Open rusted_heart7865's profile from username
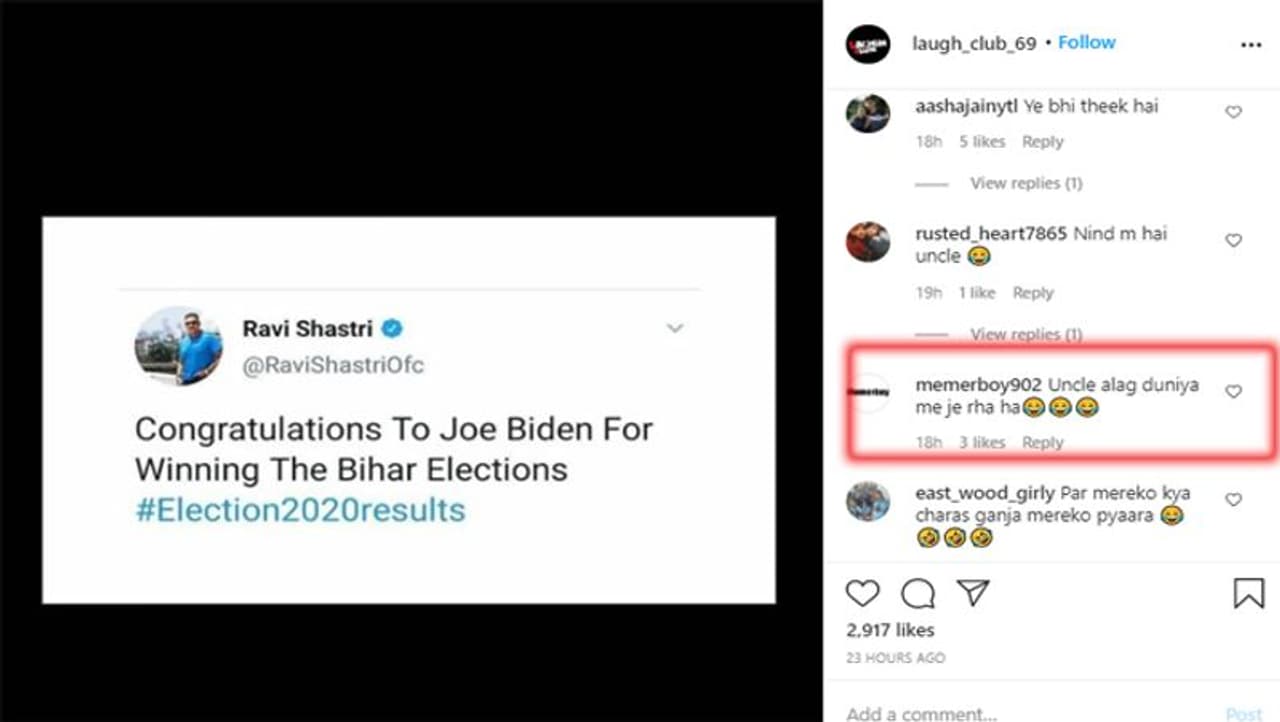The image size is (1280, 722). point(991,234)
